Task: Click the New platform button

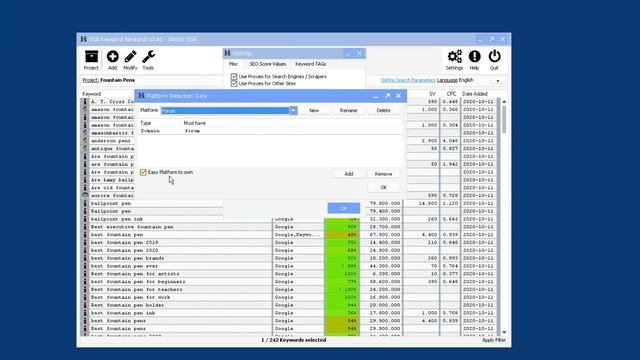Action: tap(314, 111)
